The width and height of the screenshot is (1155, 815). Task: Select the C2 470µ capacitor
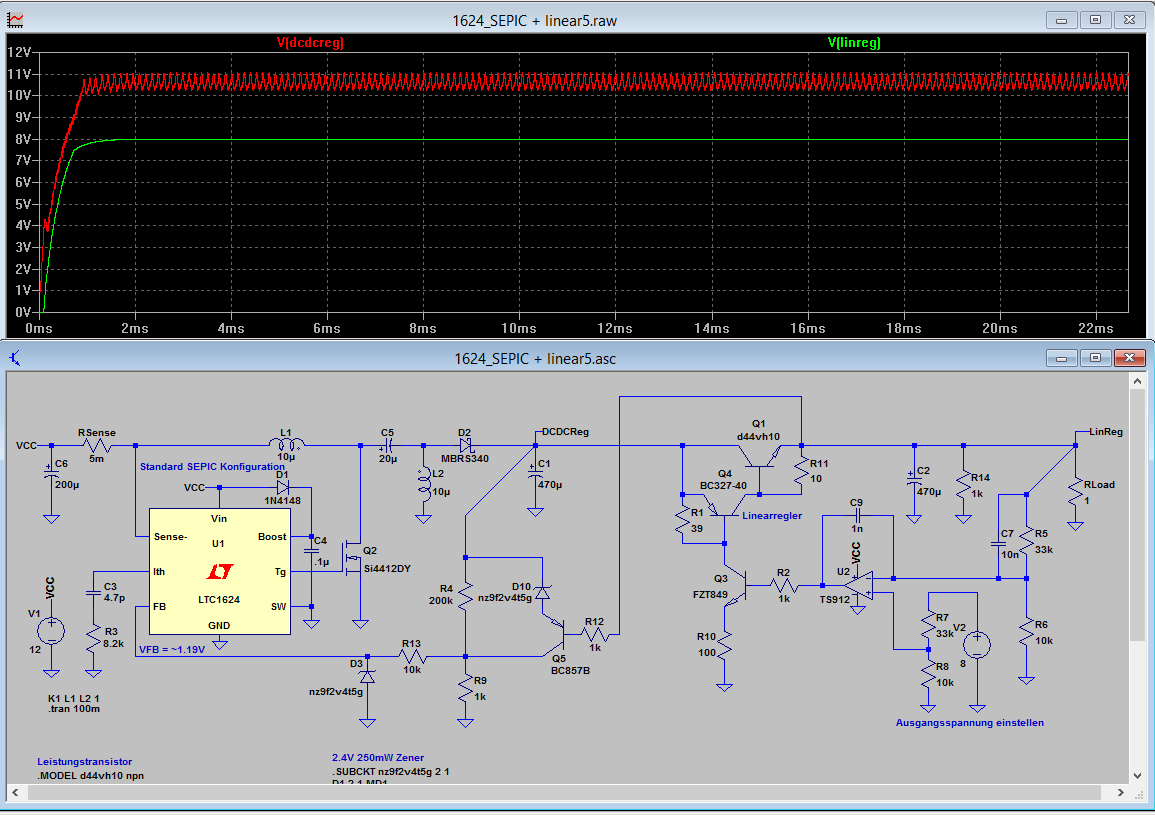914,480
